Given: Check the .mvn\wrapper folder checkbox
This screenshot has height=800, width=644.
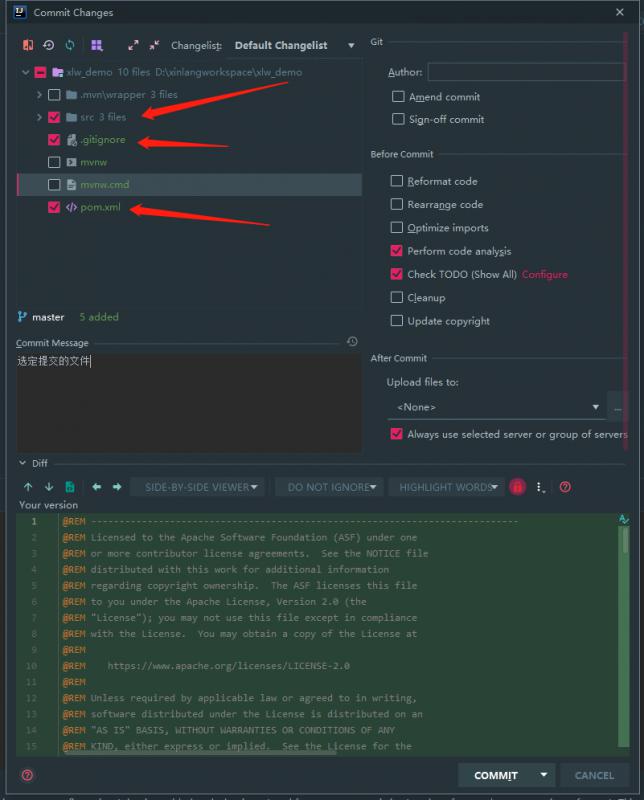Looking at the screenshot, I should pyautogui.click(x=54, y=95).
